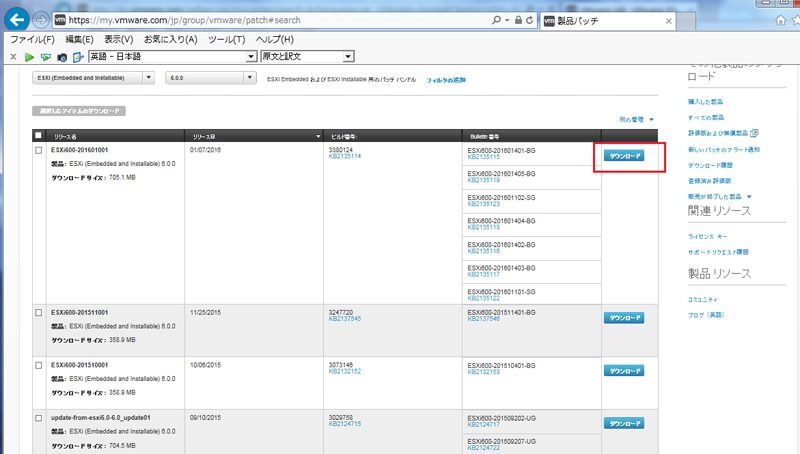Open 登録済み評価版 sidebar link
Viewport: 800px width, 454px height.
coord(709,181)
